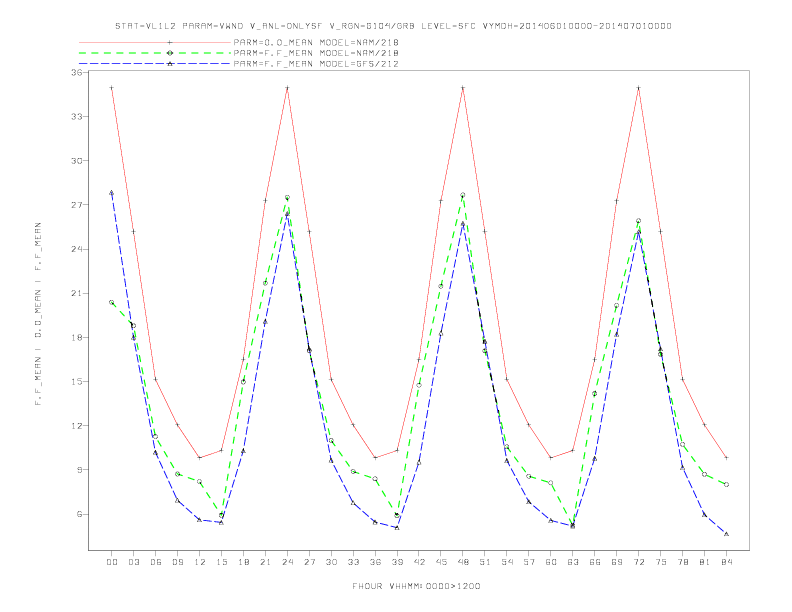792x612 pixels.
Task: Click x-axis hour label 75
Action: [x=661, y=562]
